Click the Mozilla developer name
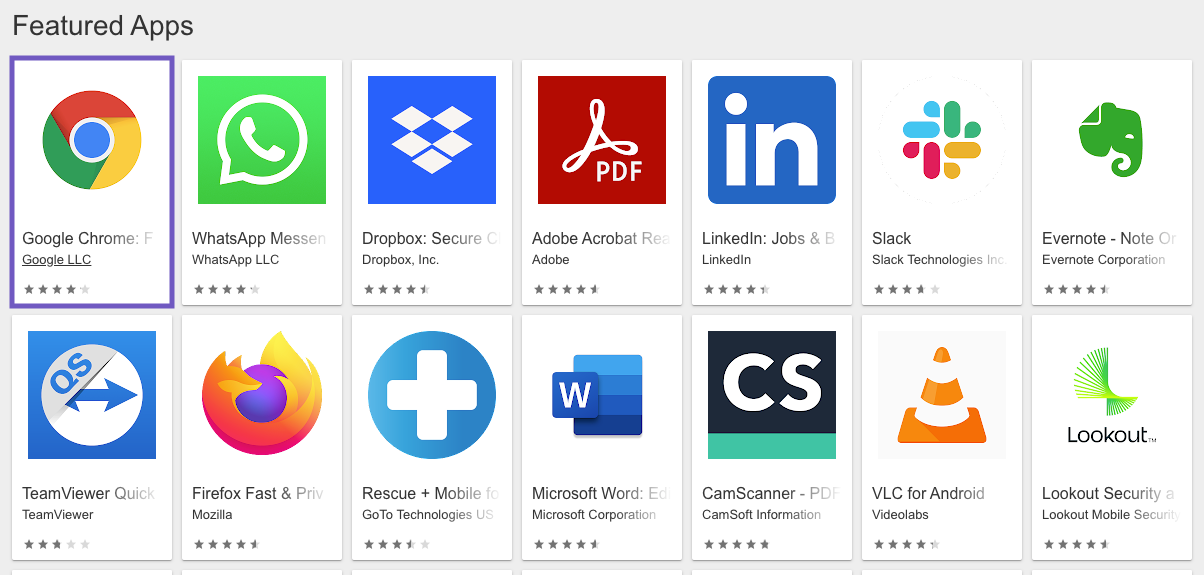 click(212, 515)
